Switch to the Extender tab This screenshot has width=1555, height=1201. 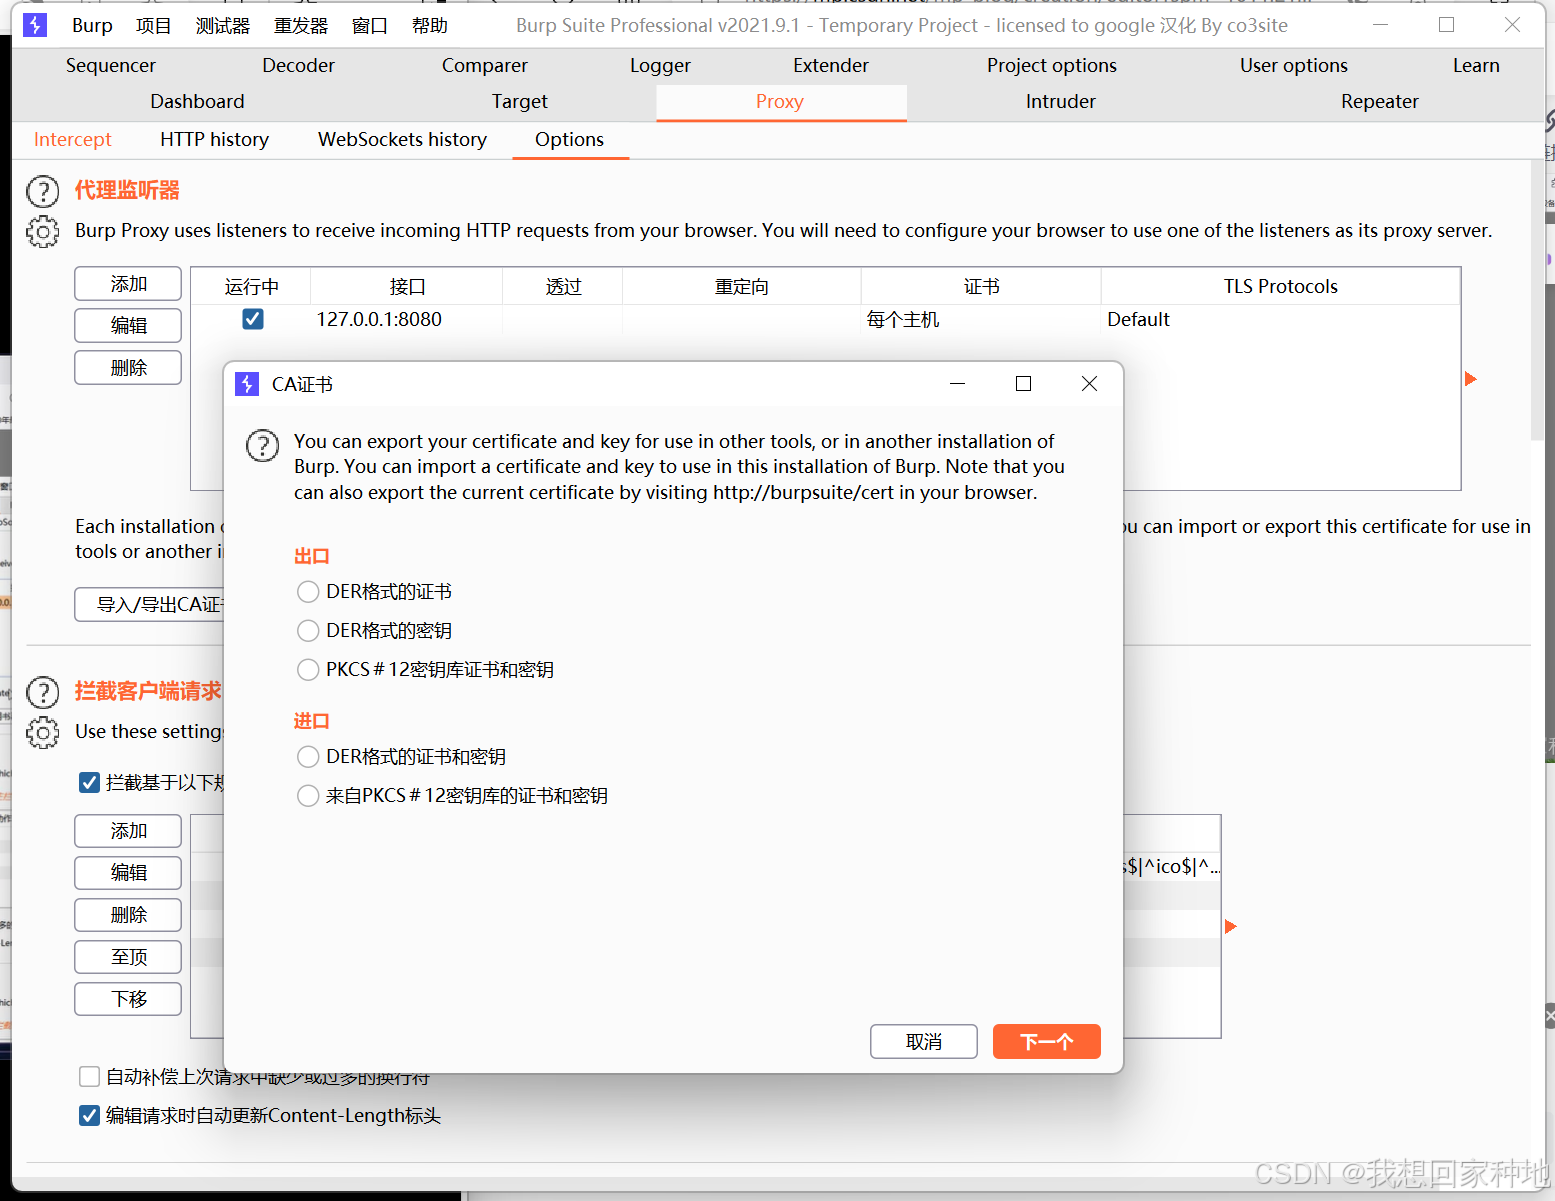(831, 65)
